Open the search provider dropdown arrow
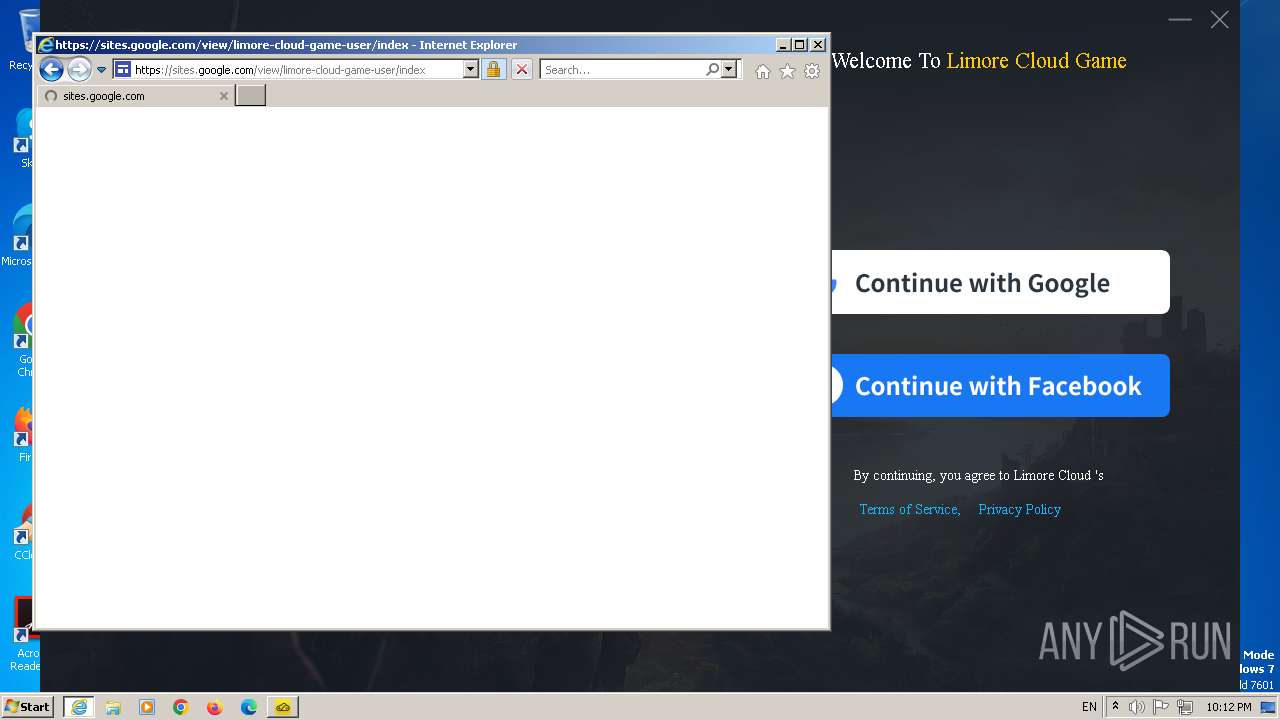Screen dimensions: 1280x720 tap(729, 69)
